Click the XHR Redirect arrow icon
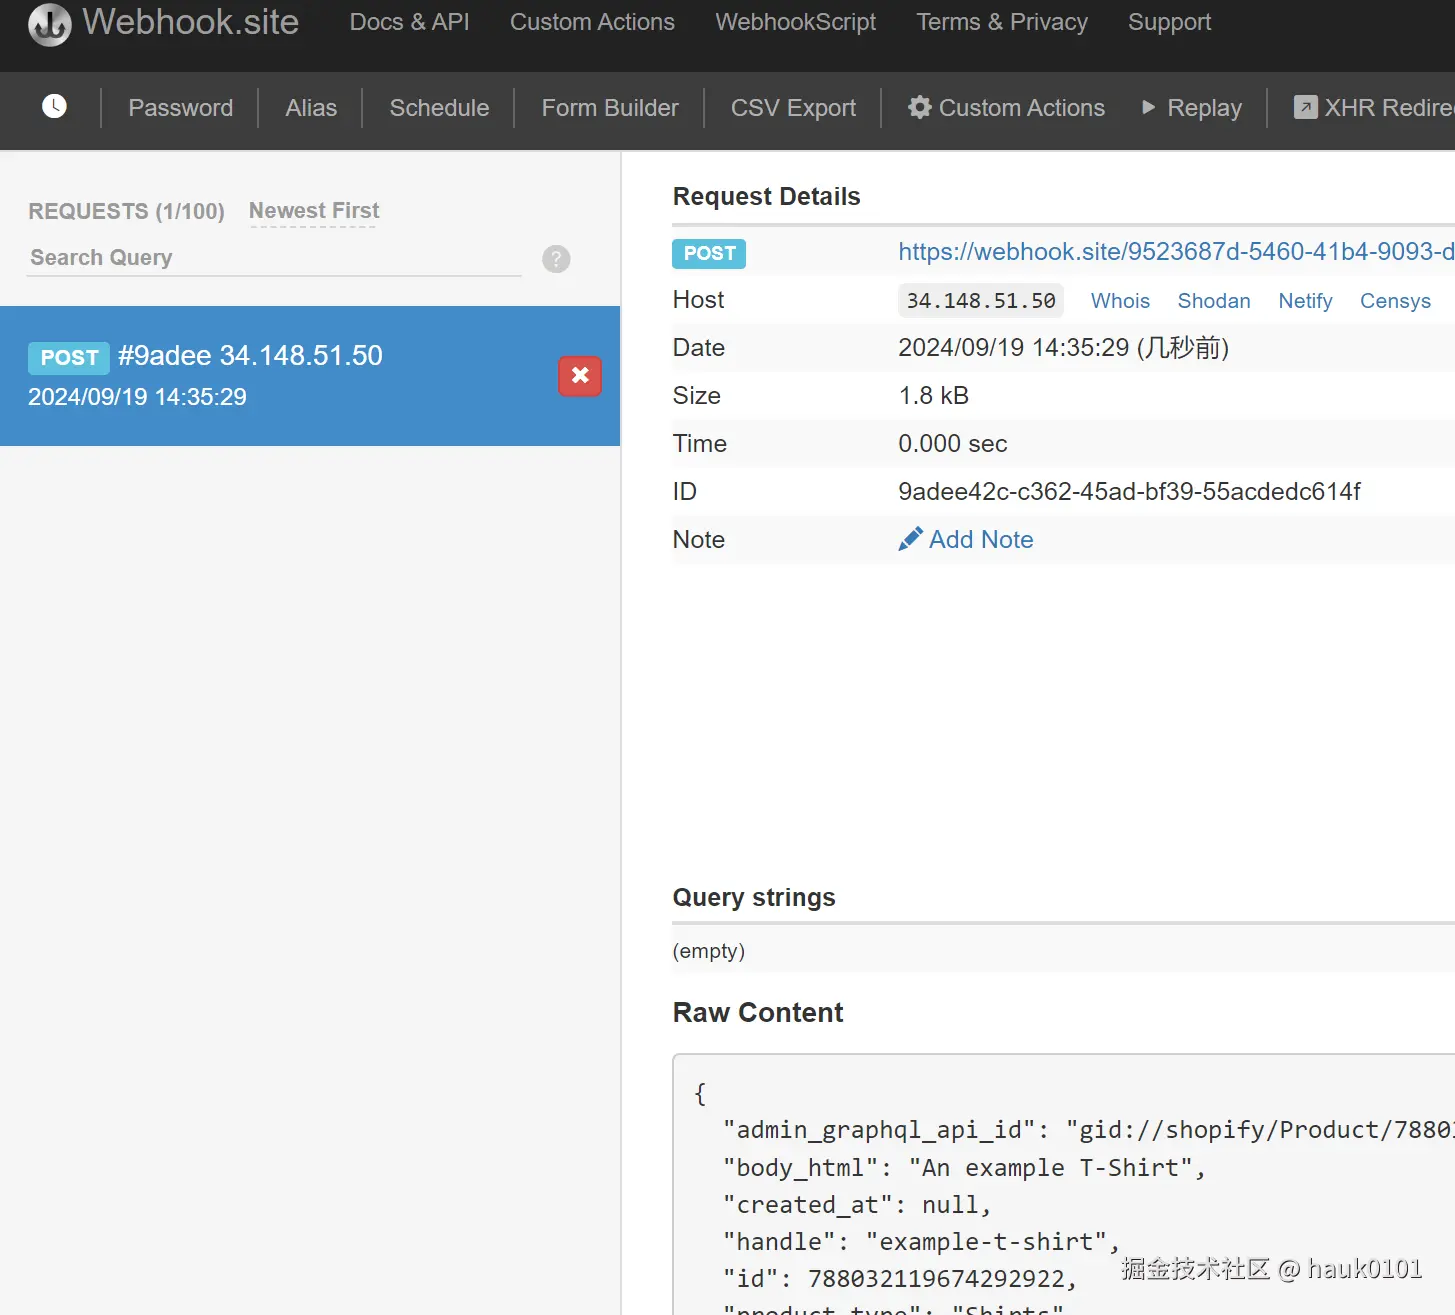This screenshot has width=1455, height=1315. [1306, 107]
